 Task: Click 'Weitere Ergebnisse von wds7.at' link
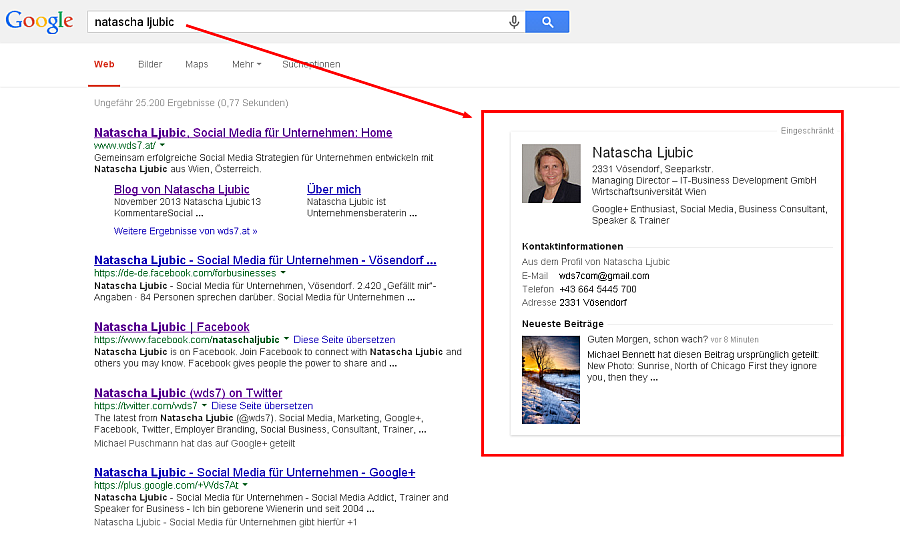tap(185, 231)
